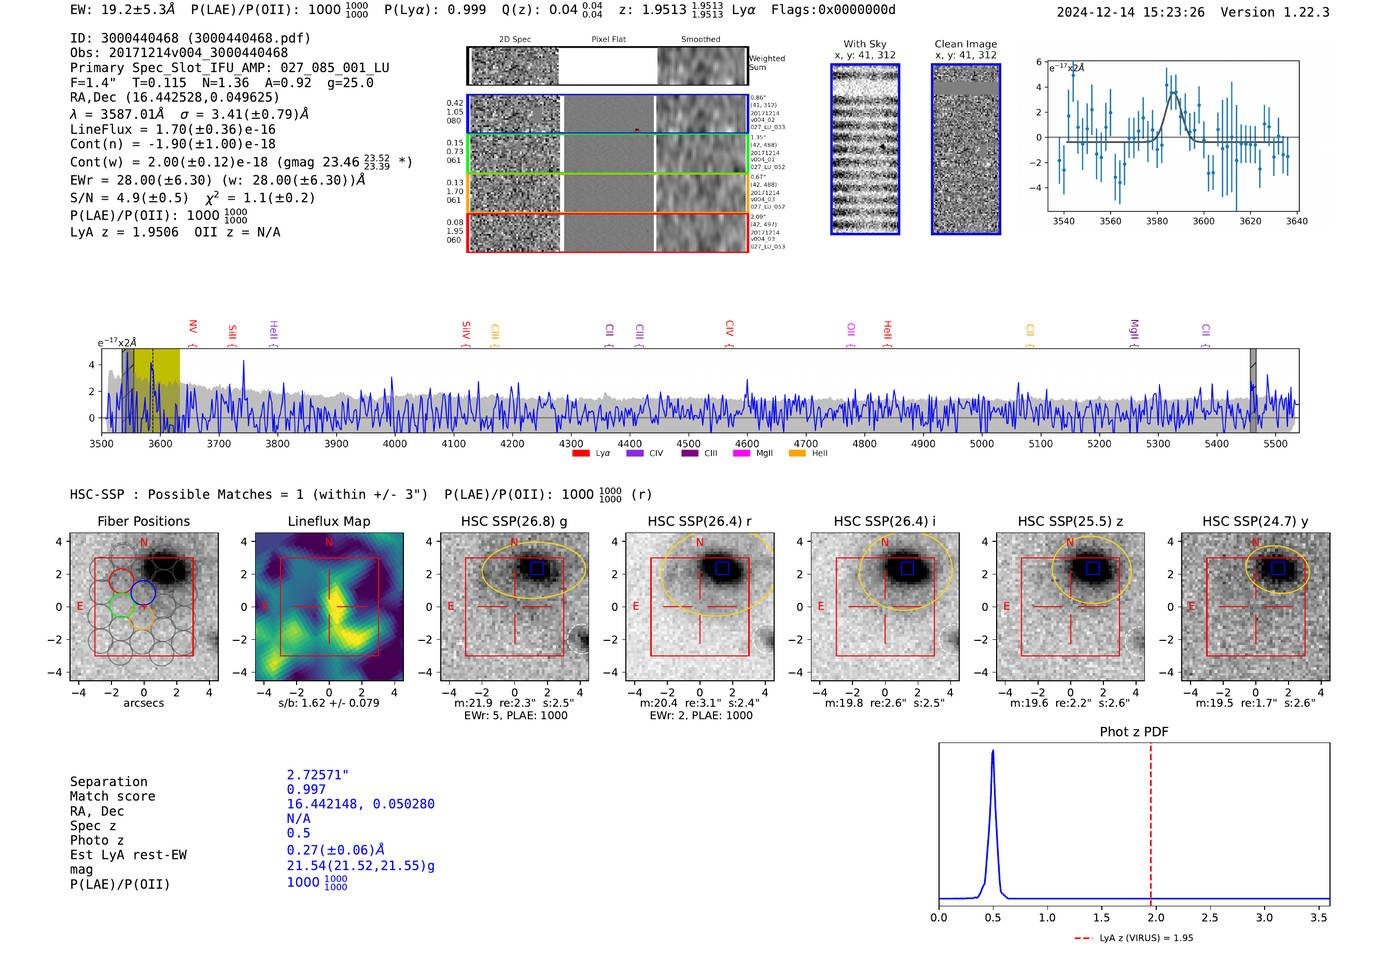
Task: Click the Match score value 0.997
Action: (306, 789)
